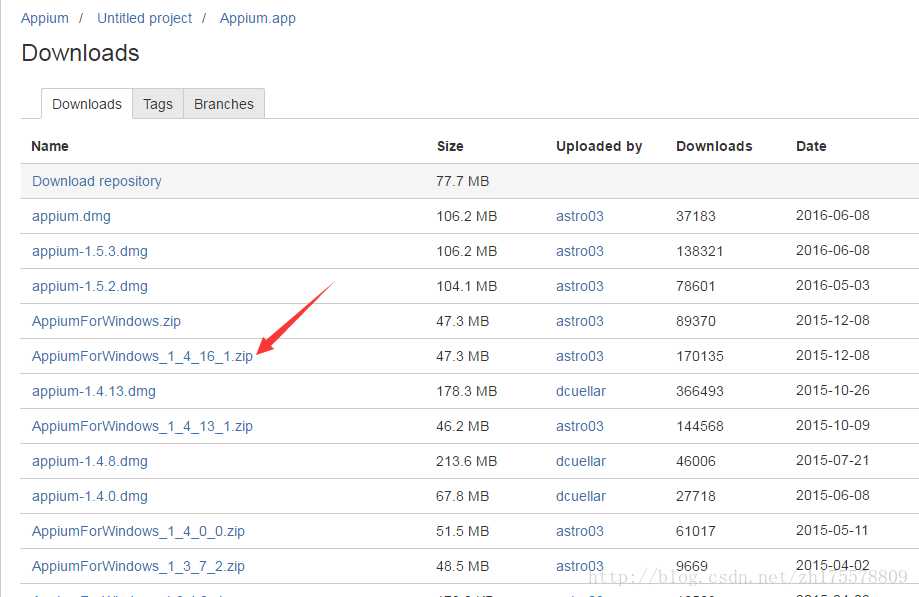Screen dimensions: 919x597
Task: Click the date 2015-10-26
Action: click(833, 390)
